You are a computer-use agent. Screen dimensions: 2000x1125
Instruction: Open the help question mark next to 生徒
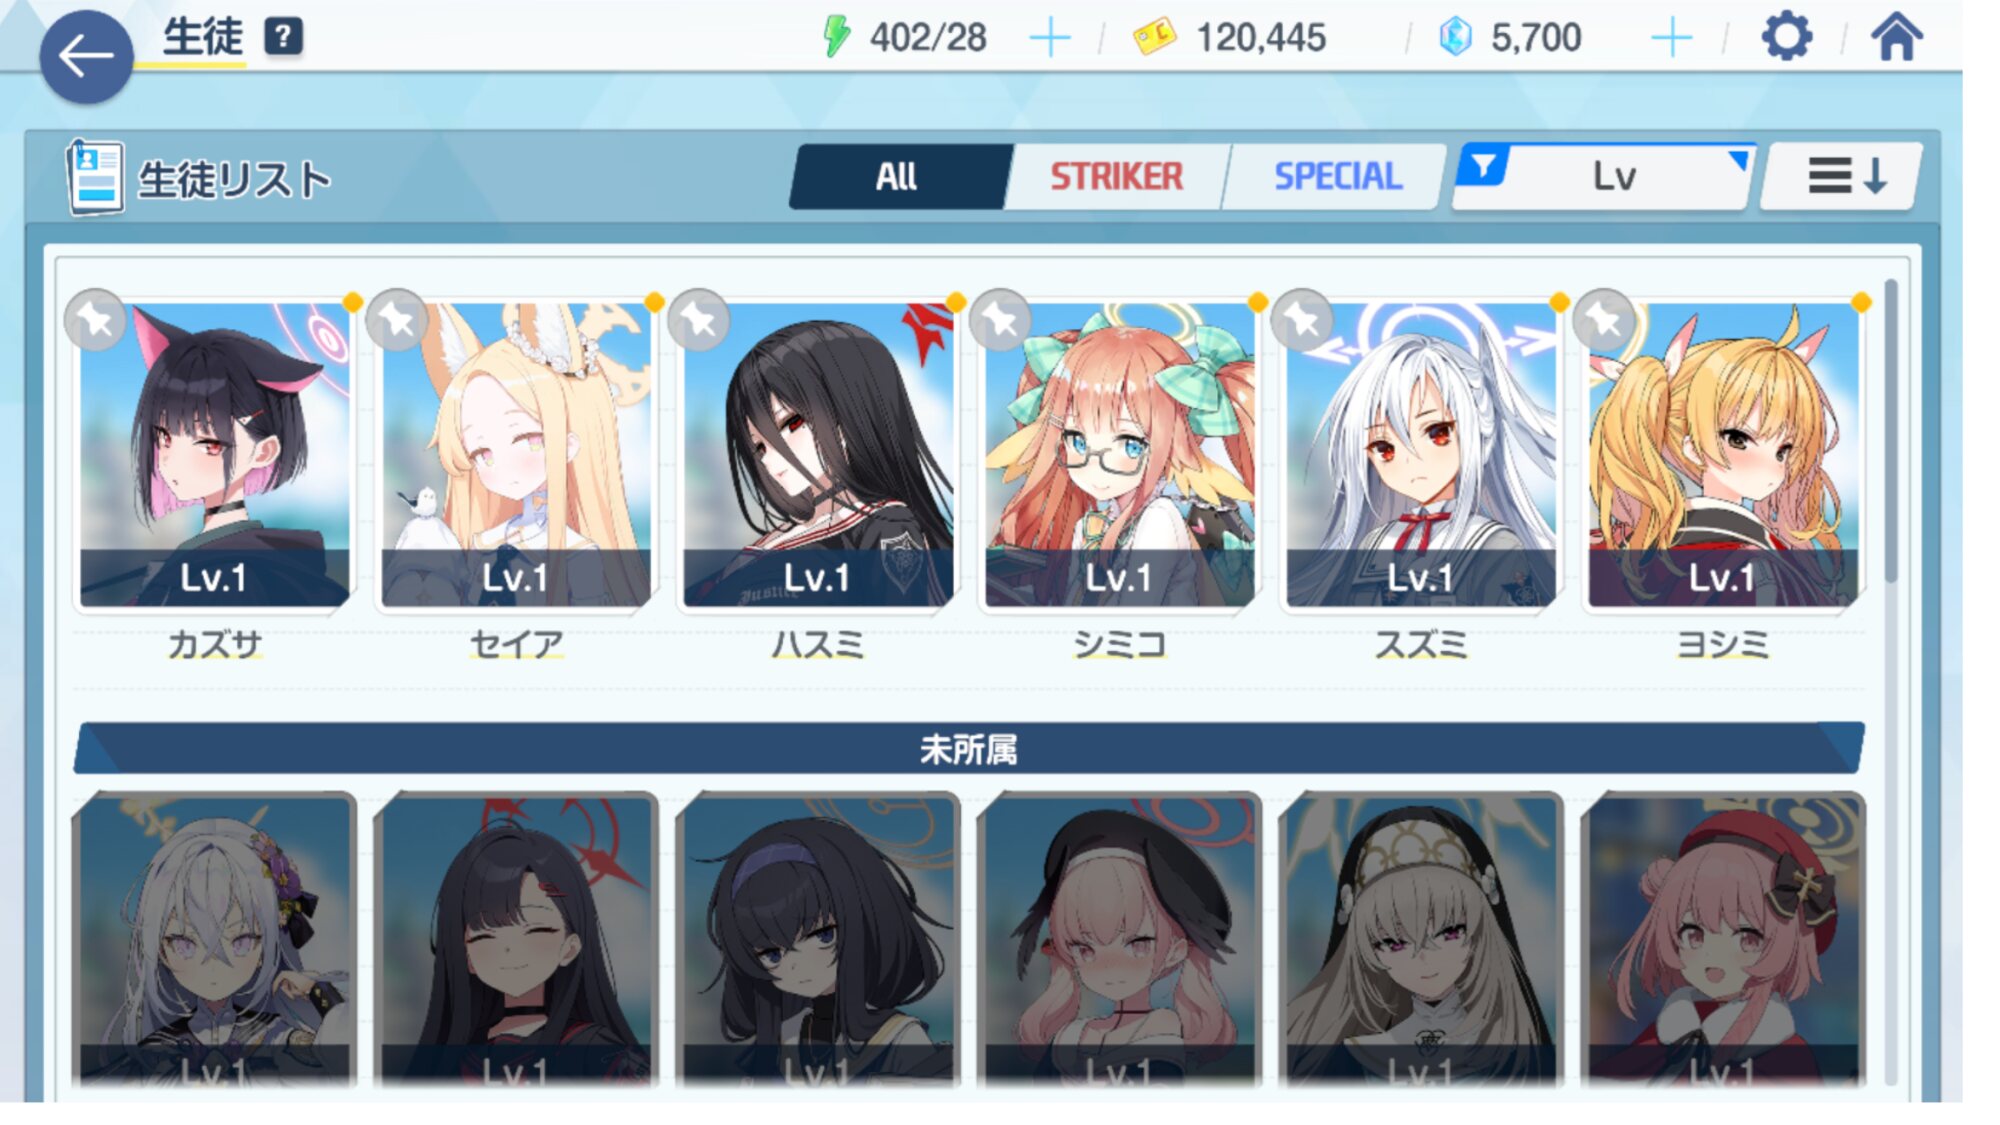click(283, 37)
